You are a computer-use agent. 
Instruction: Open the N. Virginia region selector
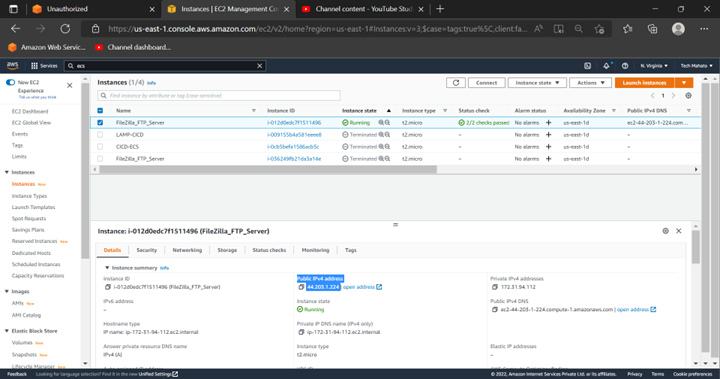(x=654, y=66)
